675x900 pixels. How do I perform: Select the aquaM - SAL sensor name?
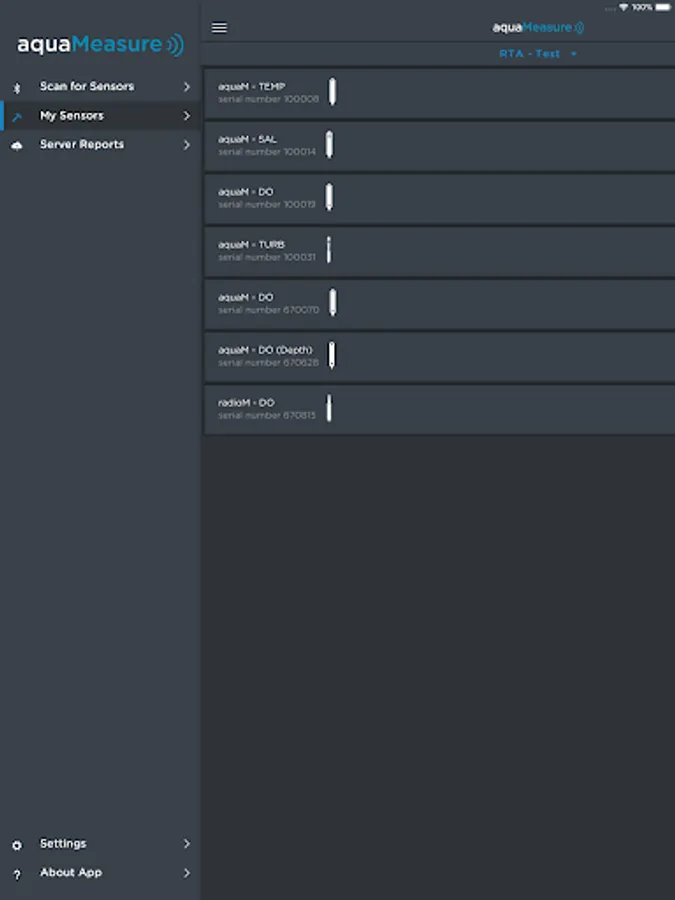[x=247, y=139]
